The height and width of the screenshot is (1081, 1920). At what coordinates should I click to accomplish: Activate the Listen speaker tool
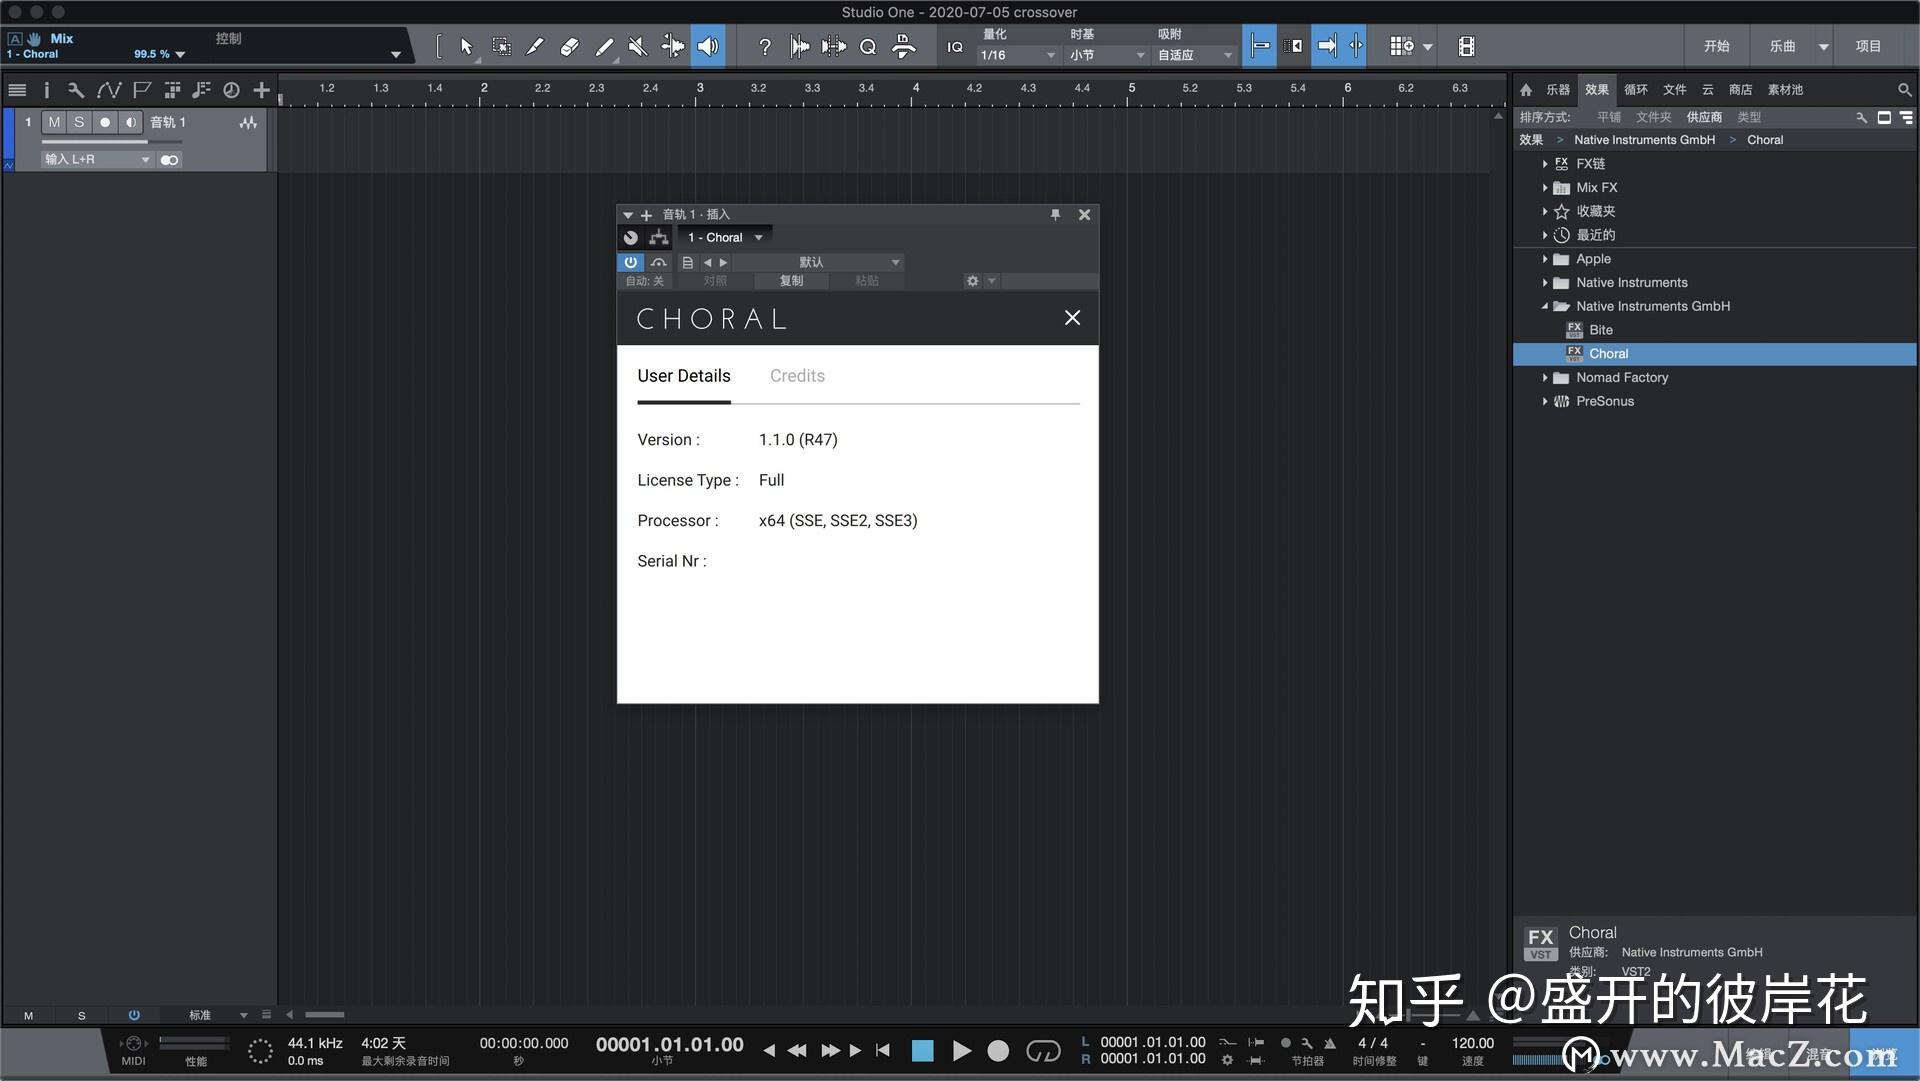708,46
